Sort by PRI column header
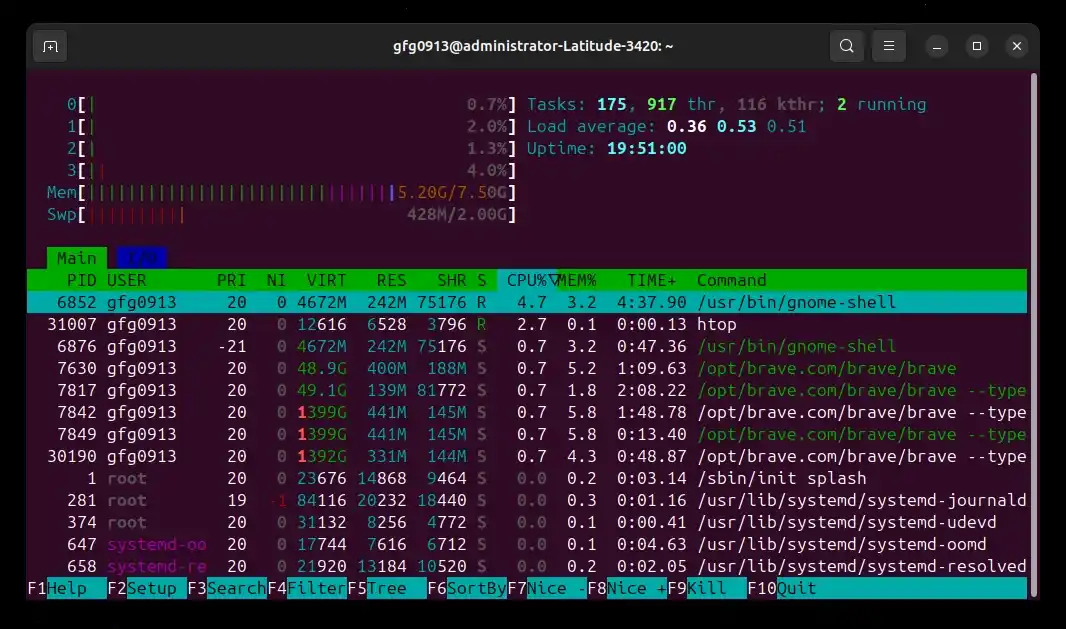The width and height of the screenshot is (1066, 629). coord(231,280)
